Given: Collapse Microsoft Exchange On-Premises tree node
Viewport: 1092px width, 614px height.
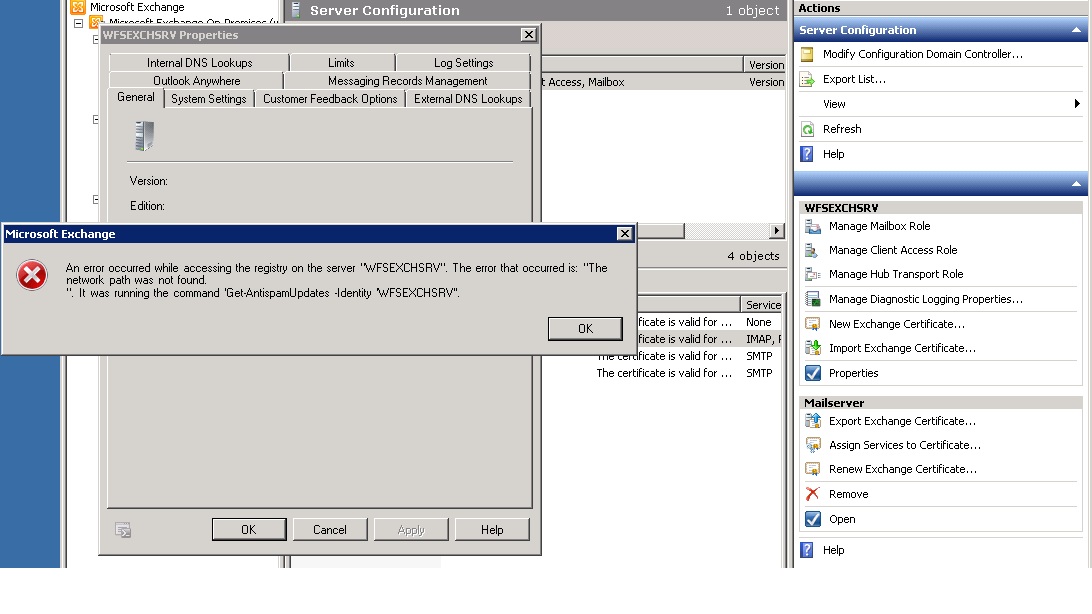Looking at the screenshot, I should click(x=79, y=23).
